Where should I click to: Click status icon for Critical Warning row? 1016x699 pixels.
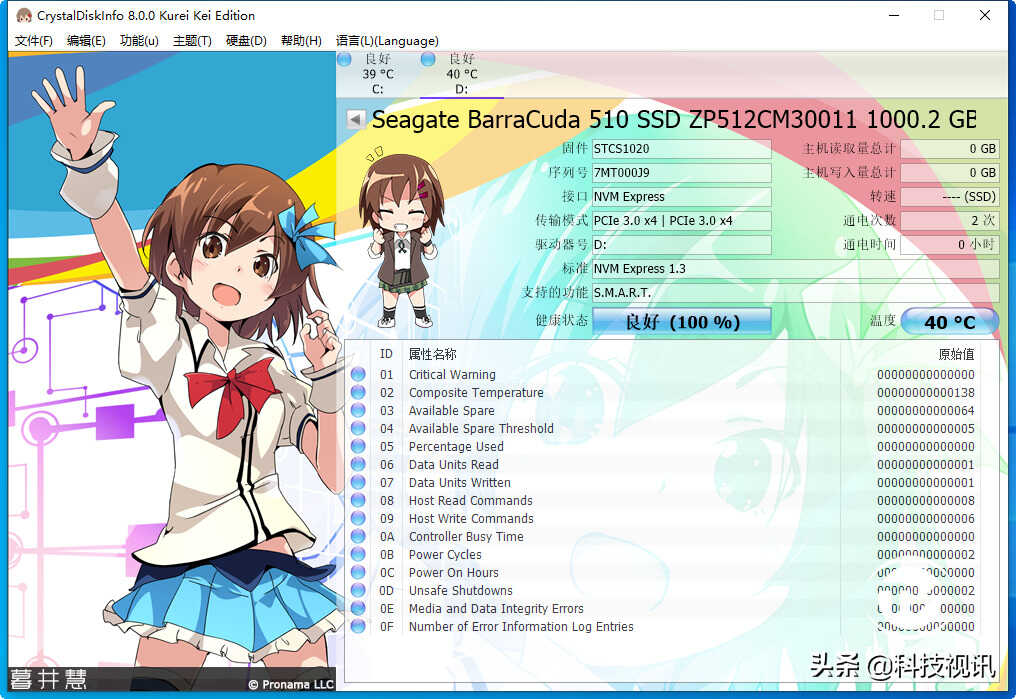[358, 374]
